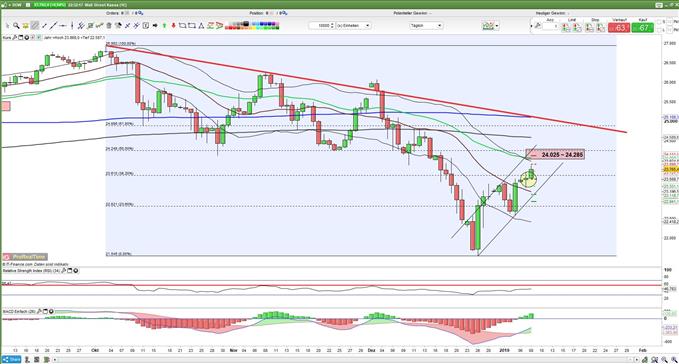Screen dimensions: 679x364
Task: Select the triangle drawing tool
Action: pyautogui.click(x=201, y=26)
